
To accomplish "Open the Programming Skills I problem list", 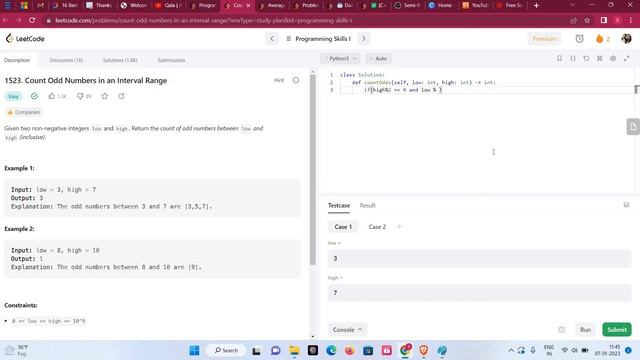I will [x=318, y=39].
